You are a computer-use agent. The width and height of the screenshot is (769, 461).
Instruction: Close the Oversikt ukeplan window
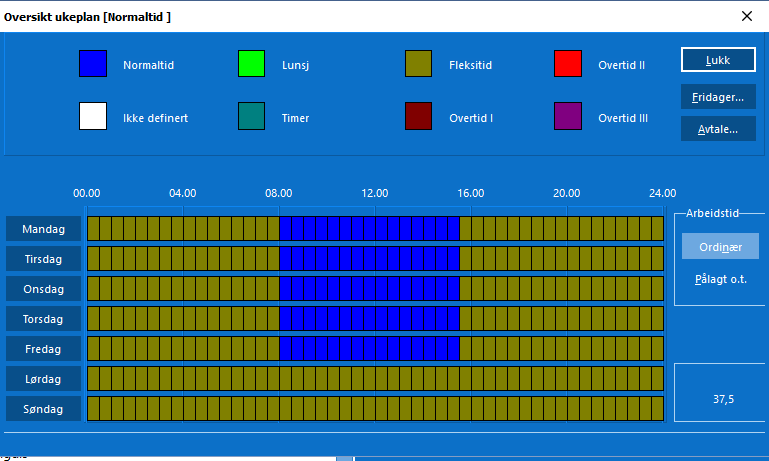(x=746, y=16)
